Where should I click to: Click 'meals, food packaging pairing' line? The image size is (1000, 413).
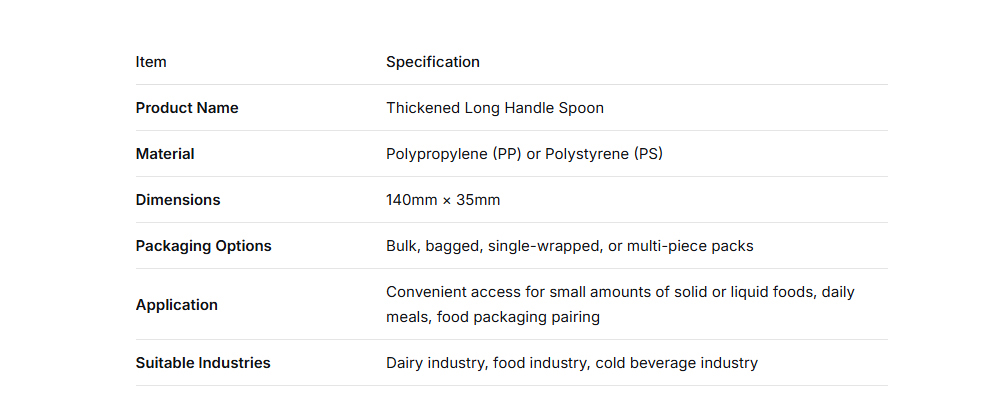click(x=493, y=317)
